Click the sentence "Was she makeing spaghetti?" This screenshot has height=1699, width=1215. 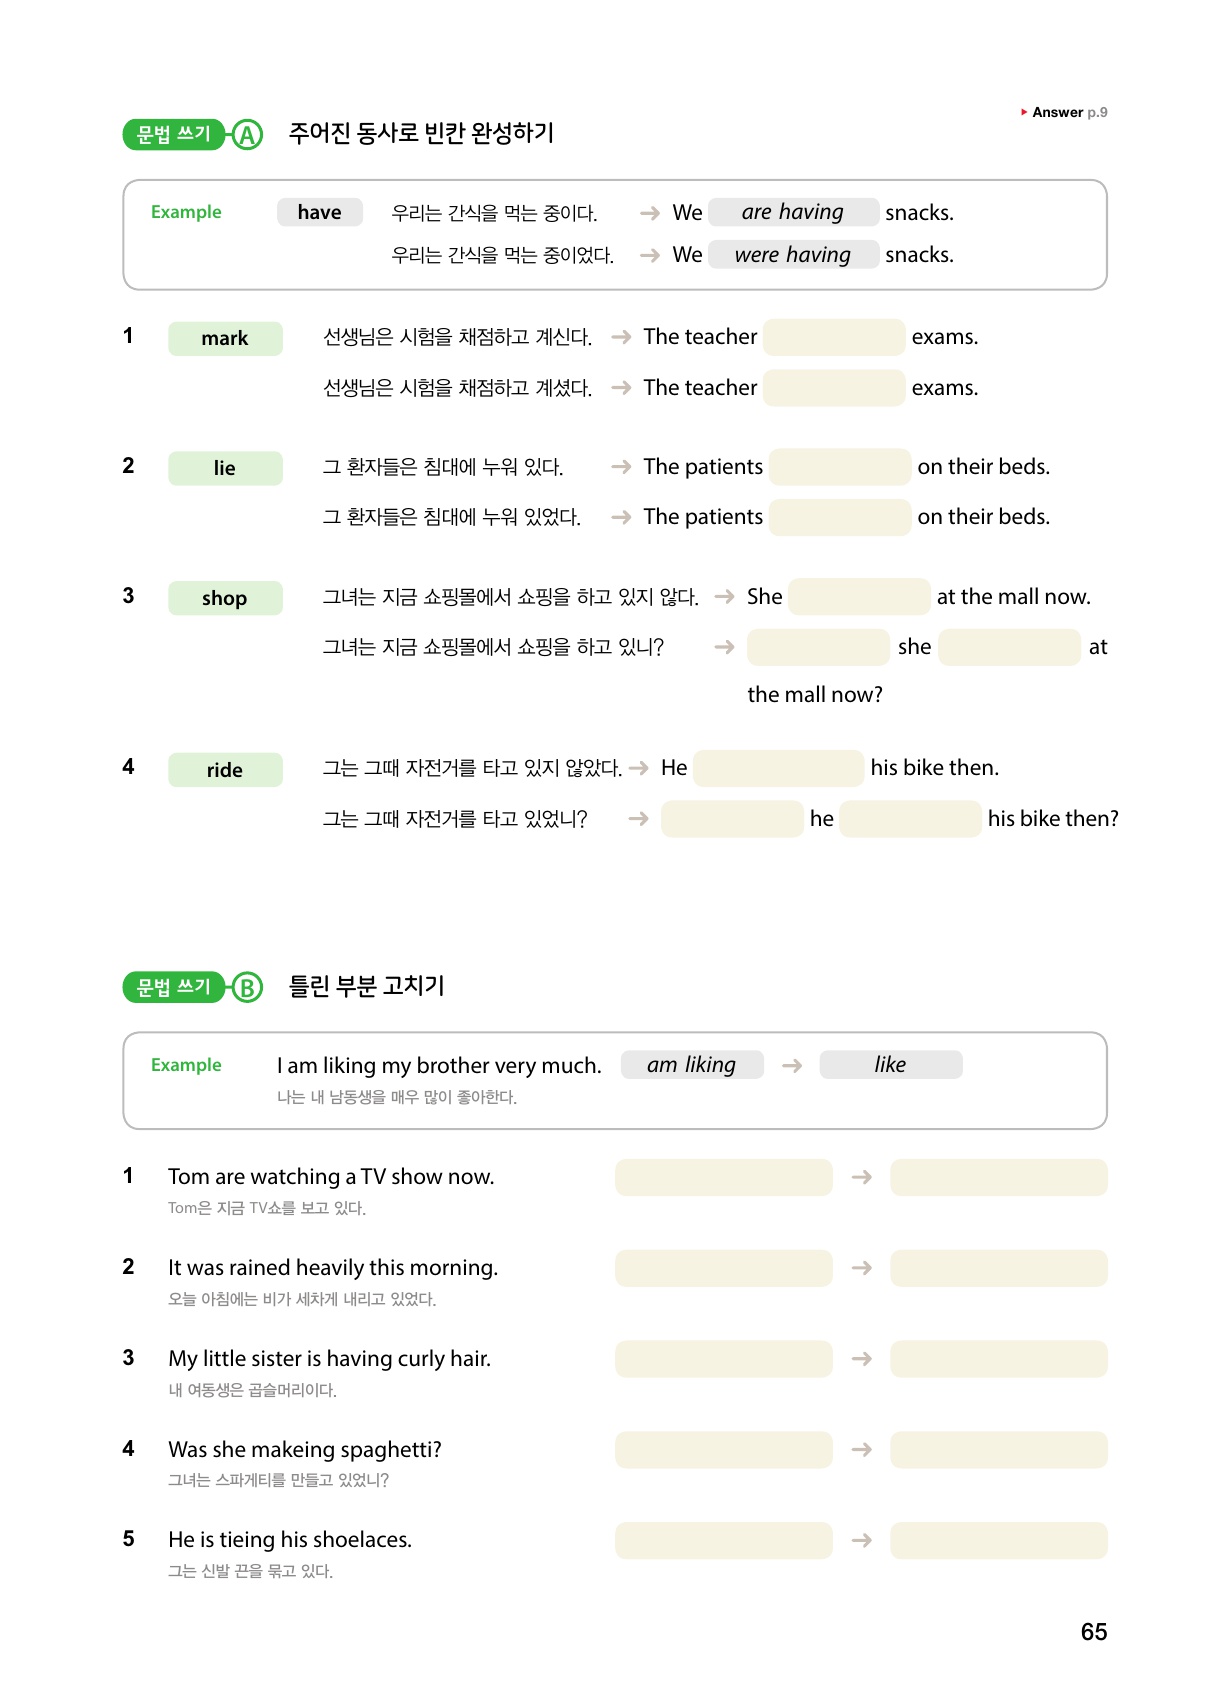point(305,1449)
